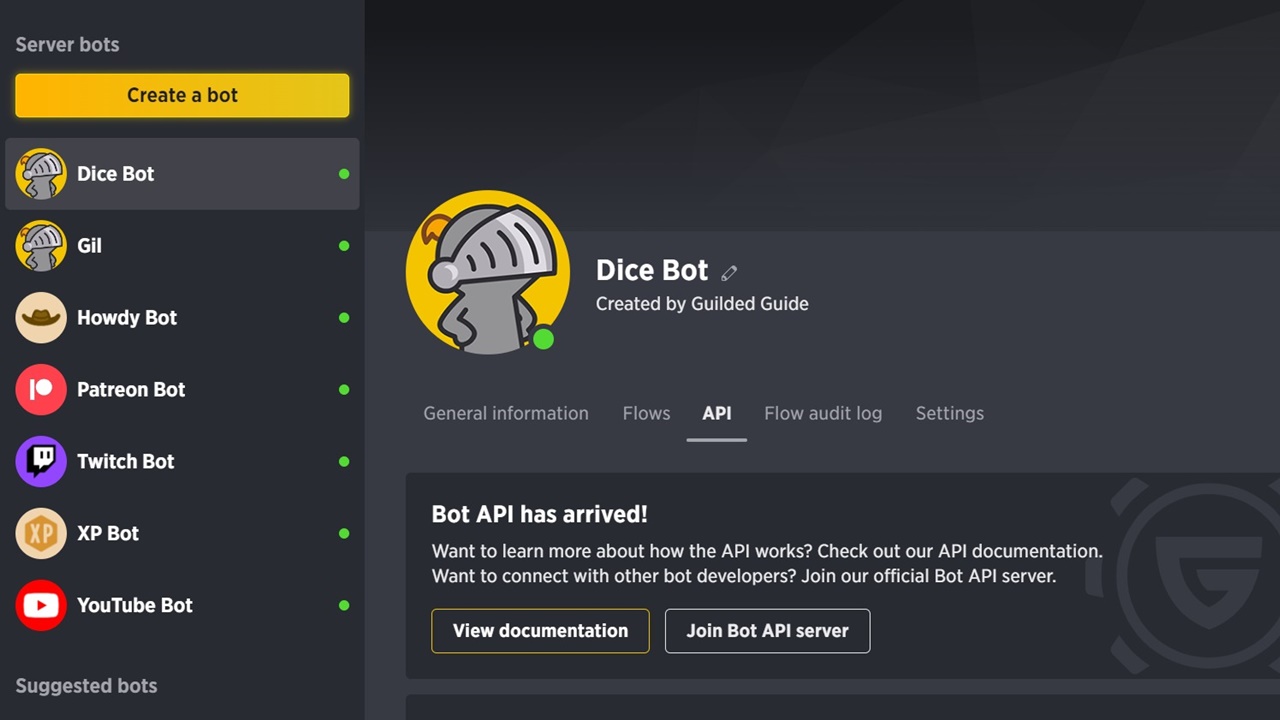Select the YouTube Bot name
1280x720 pixels.
point(135,606)
